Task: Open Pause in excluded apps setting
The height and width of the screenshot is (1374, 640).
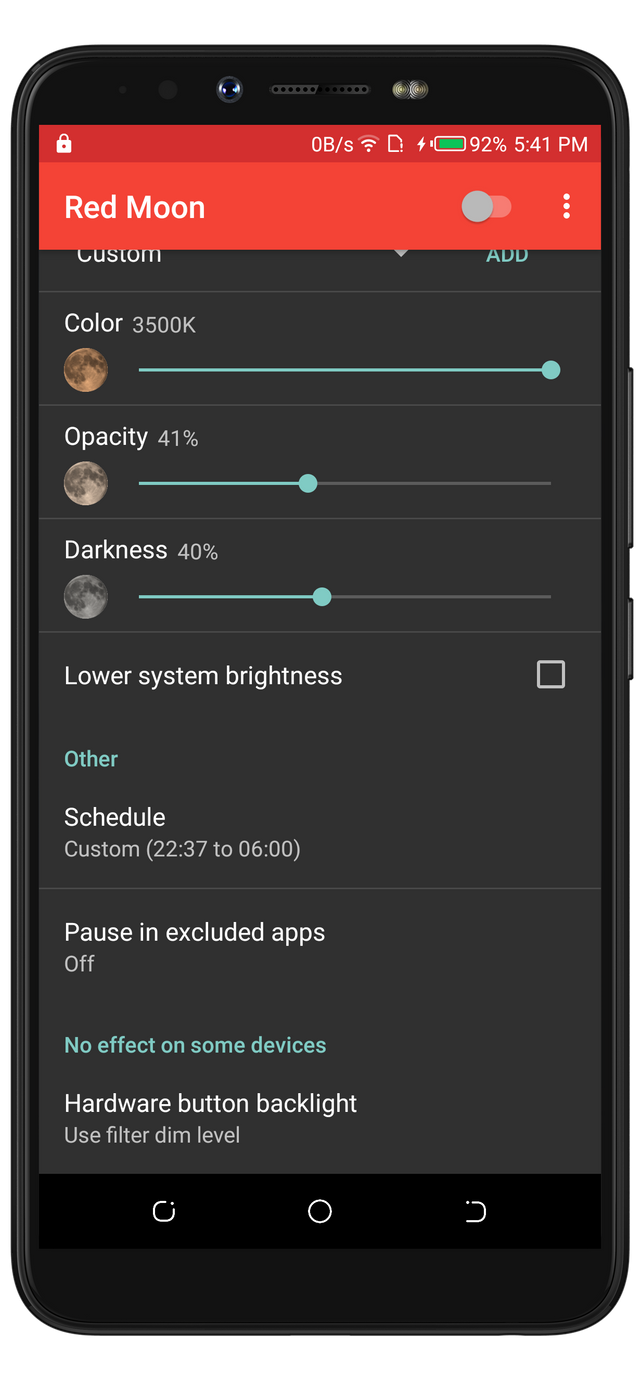Action: (x=320, y=946)
